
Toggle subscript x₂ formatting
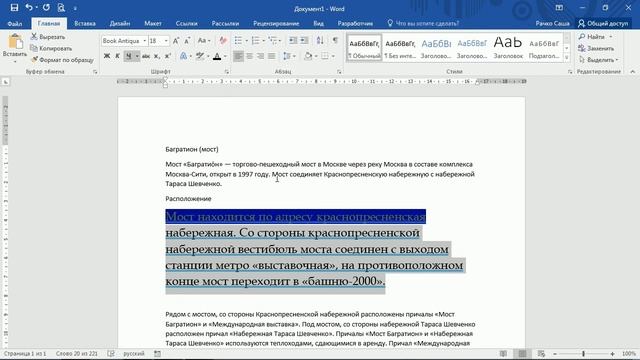[157, 56]
